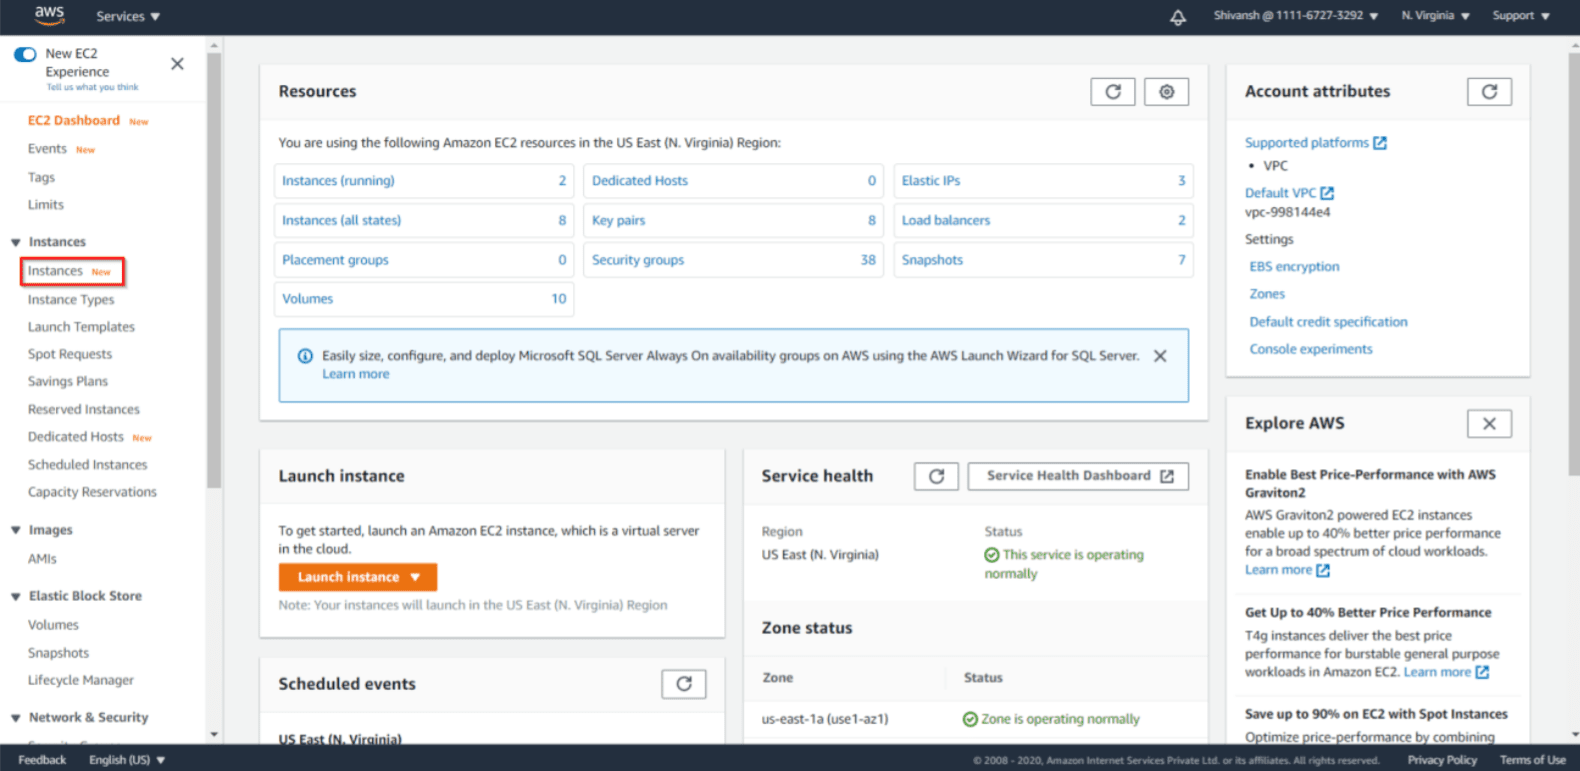Collapse the Elastic Block Store section
This screenshot has width=1580, height=771.
pyautogui.click(x=16, y=596)
